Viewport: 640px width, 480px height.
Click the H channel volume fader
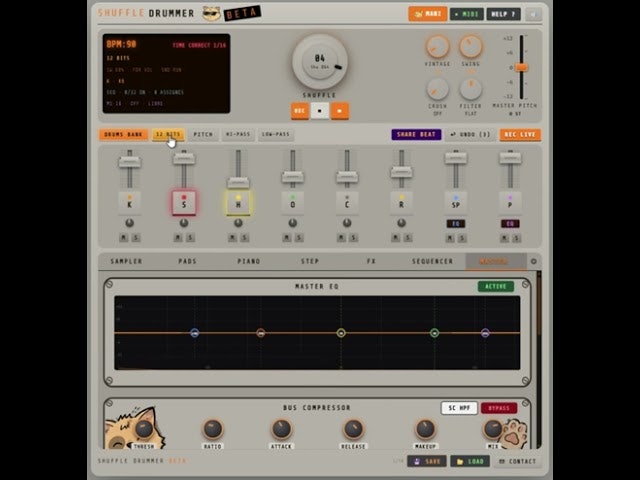pyautogui.click(x=238, y=182)
